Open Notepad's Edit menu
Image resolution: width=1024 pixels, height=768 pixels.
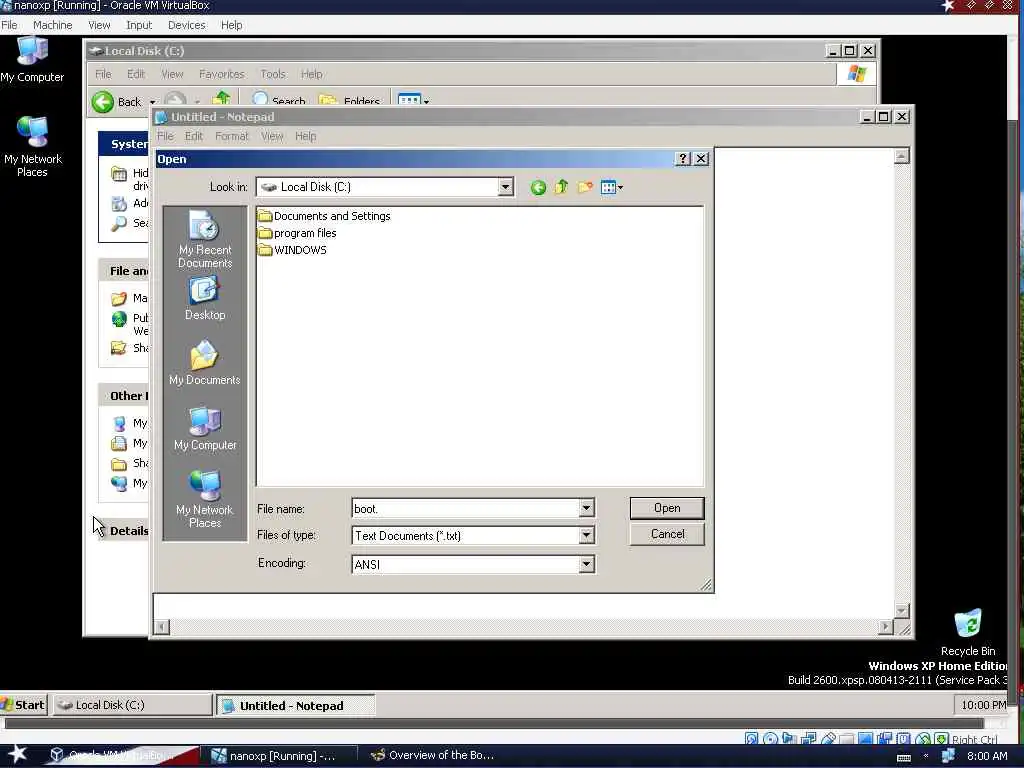pyautogui.click(x=193, y=136)
